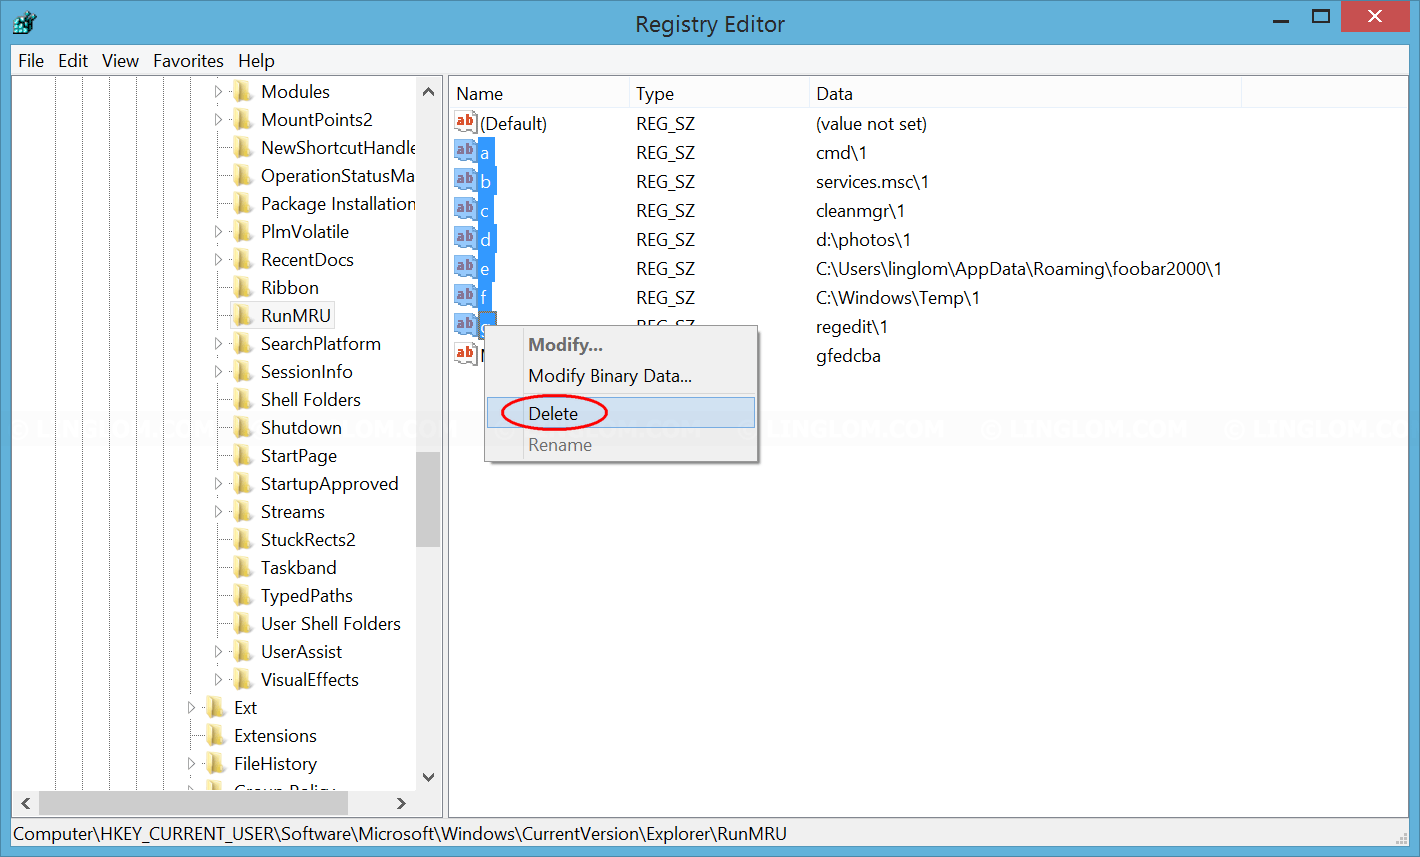Open the Help menu
The image size is (1420, 857).
point(256,61)
